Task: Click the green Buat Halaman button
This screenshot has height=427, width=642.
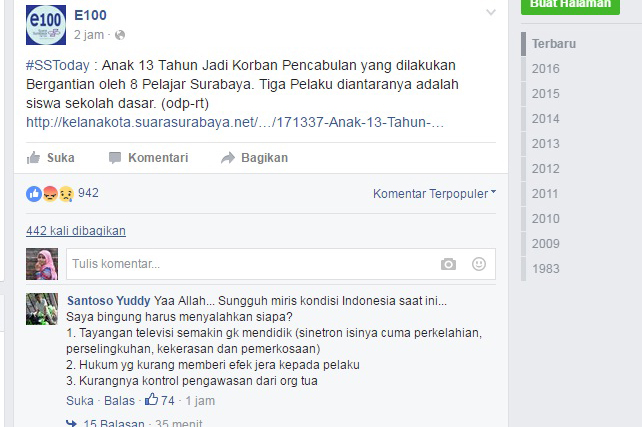Action: (570, 5)
